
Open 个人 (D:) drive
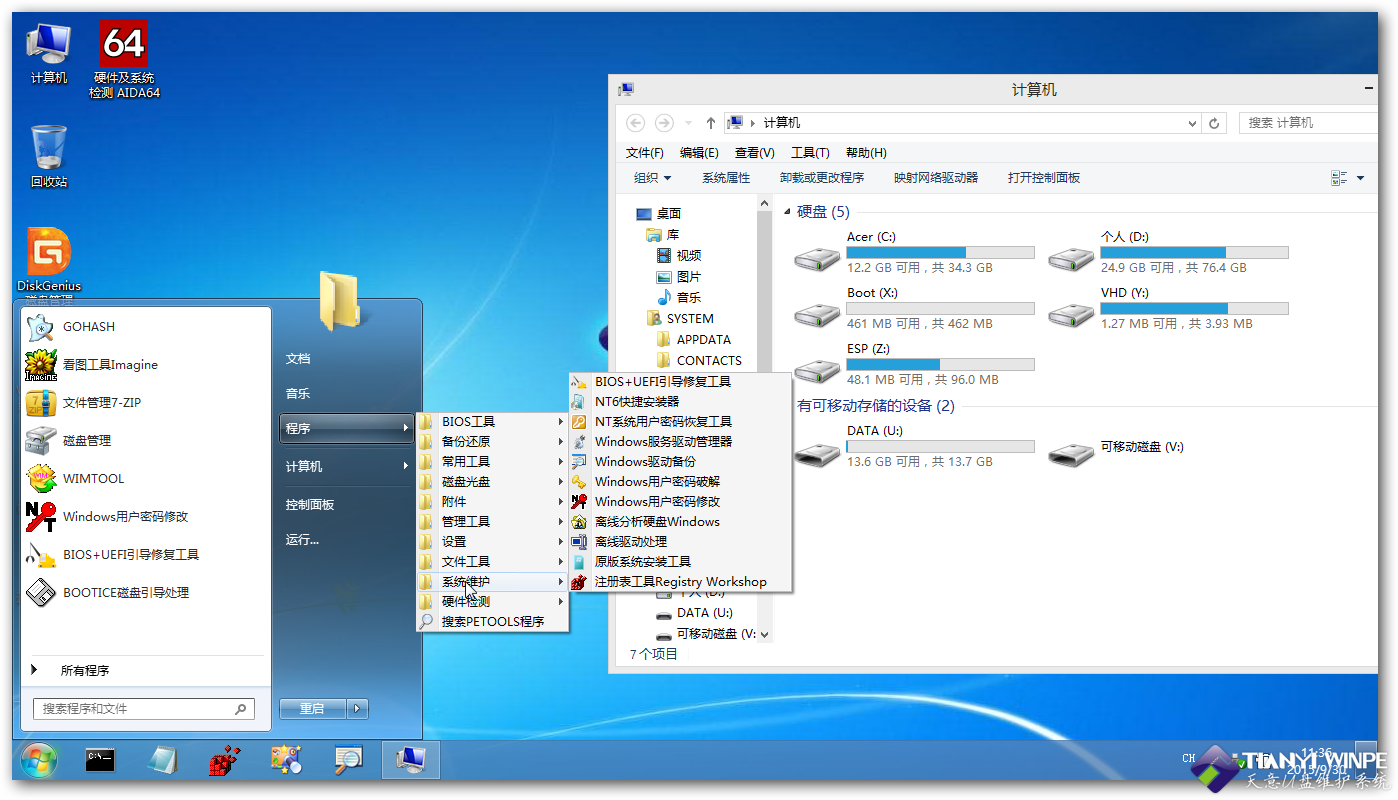[x=1168, y=252]
